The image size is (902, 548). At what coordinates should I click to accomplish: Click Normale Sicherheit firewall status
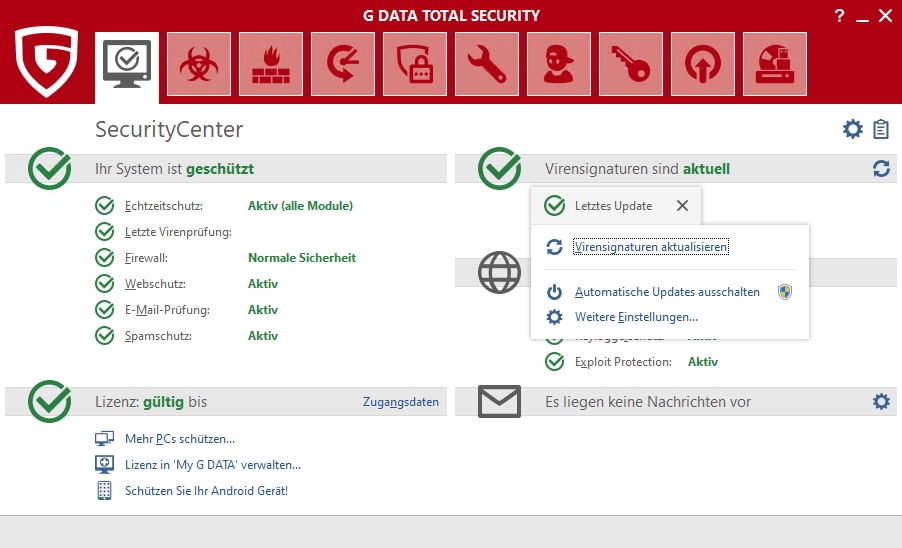pyautogui.click(x=302, y=258)
